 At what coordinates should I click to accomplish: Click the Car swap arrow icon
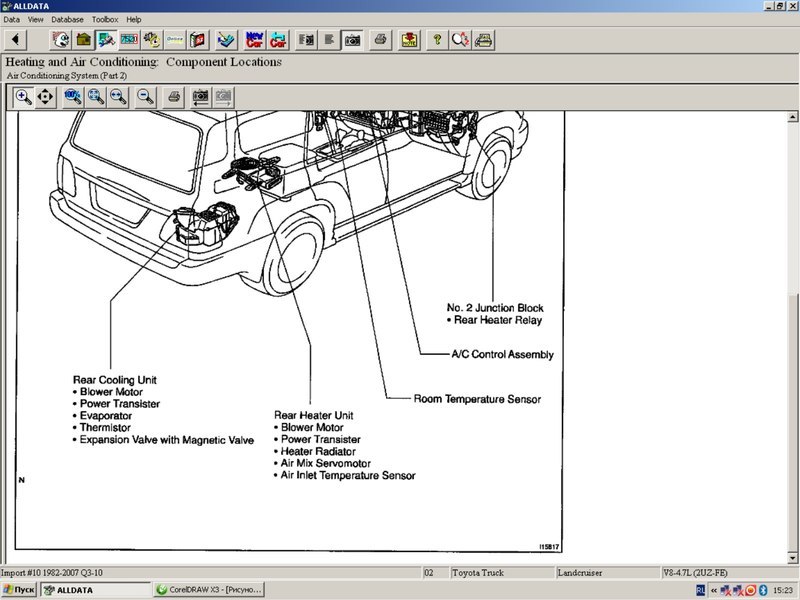(x=278, y=39)
